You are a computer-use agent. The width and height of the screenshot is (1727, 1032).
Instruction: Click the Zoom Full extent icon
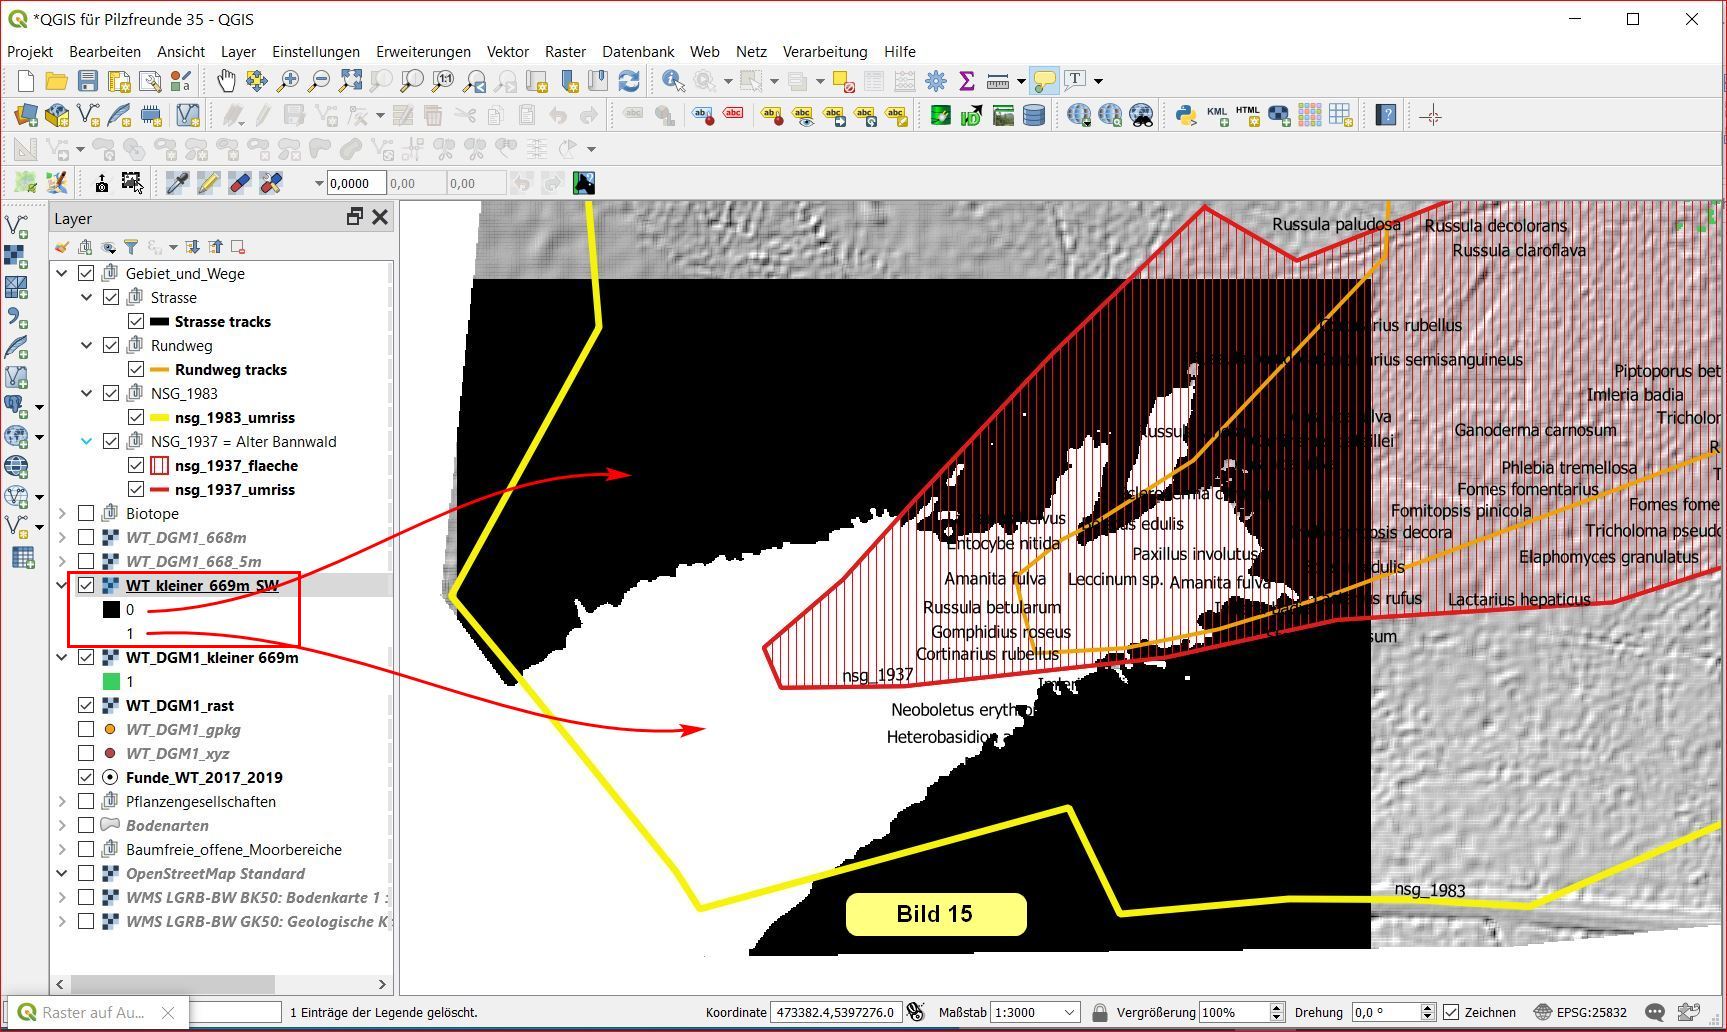coord(350,81)
